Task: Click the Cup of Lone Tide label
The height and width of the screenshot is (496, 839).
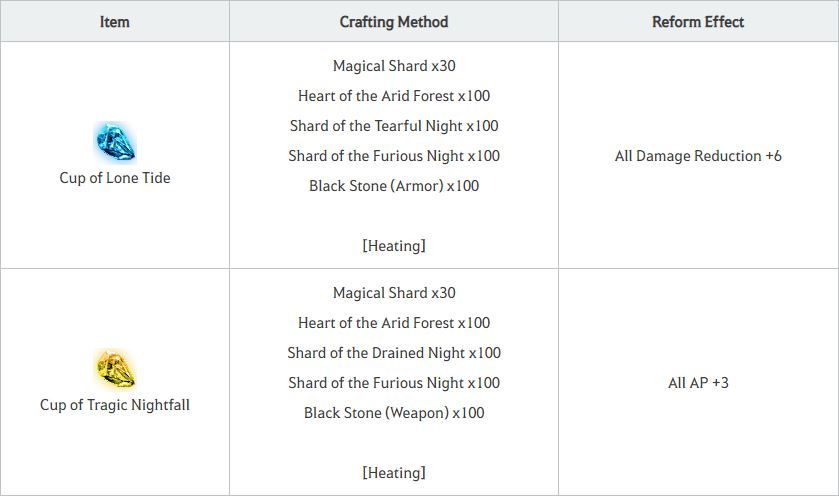Action: 115,178
